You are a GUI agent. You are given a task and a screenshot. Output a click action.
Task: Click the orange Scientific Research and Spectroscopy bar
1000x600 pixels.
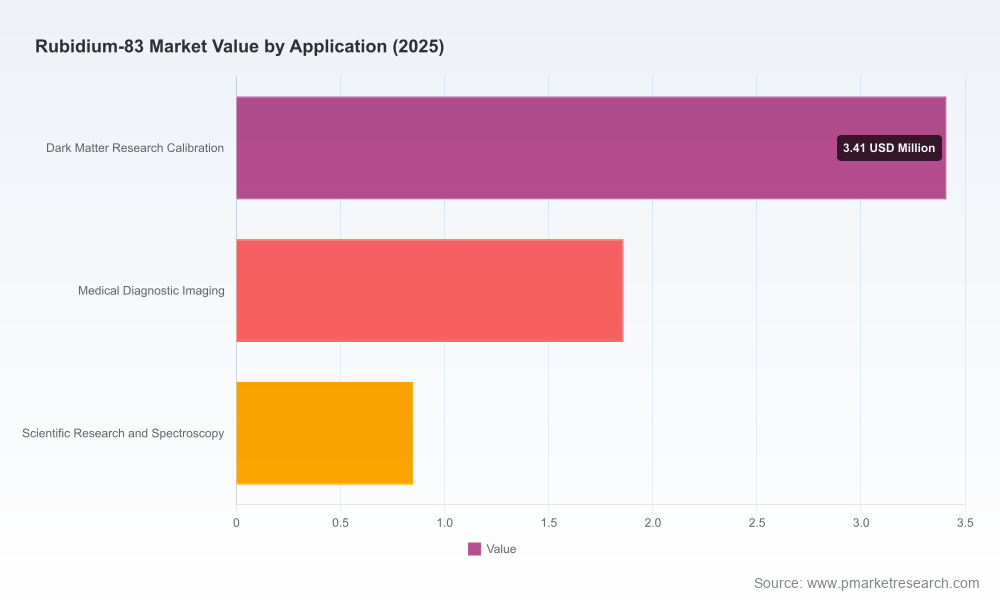point(325,434)
